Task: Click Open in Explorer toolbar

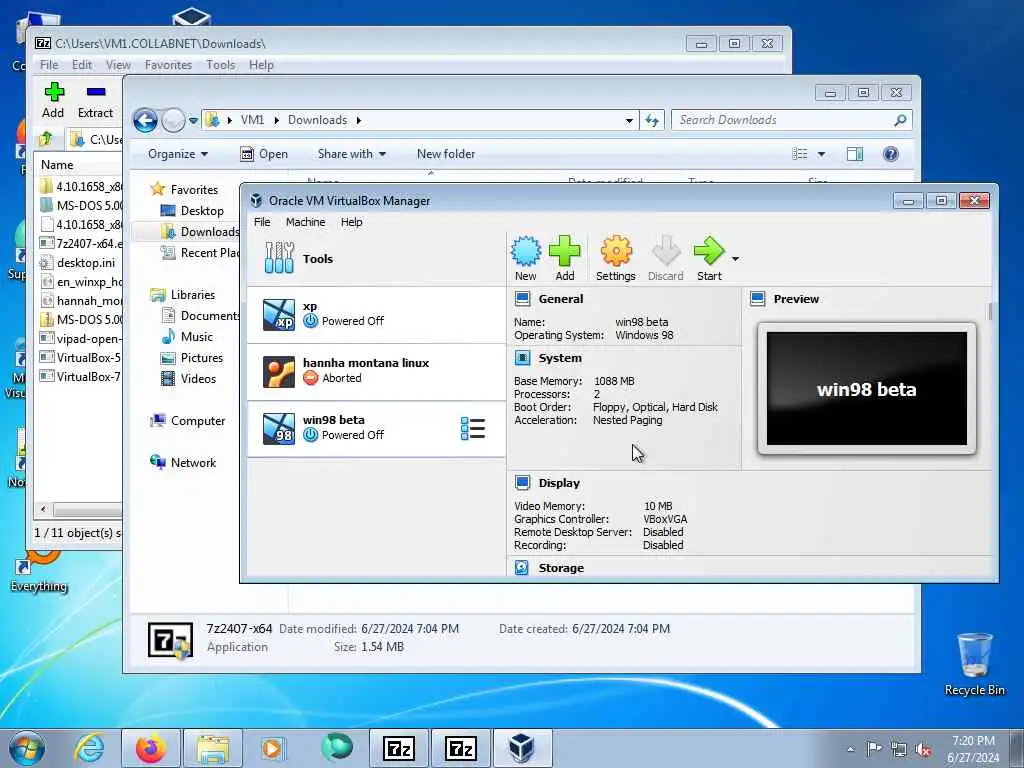Action: click(x=264, y=154)
